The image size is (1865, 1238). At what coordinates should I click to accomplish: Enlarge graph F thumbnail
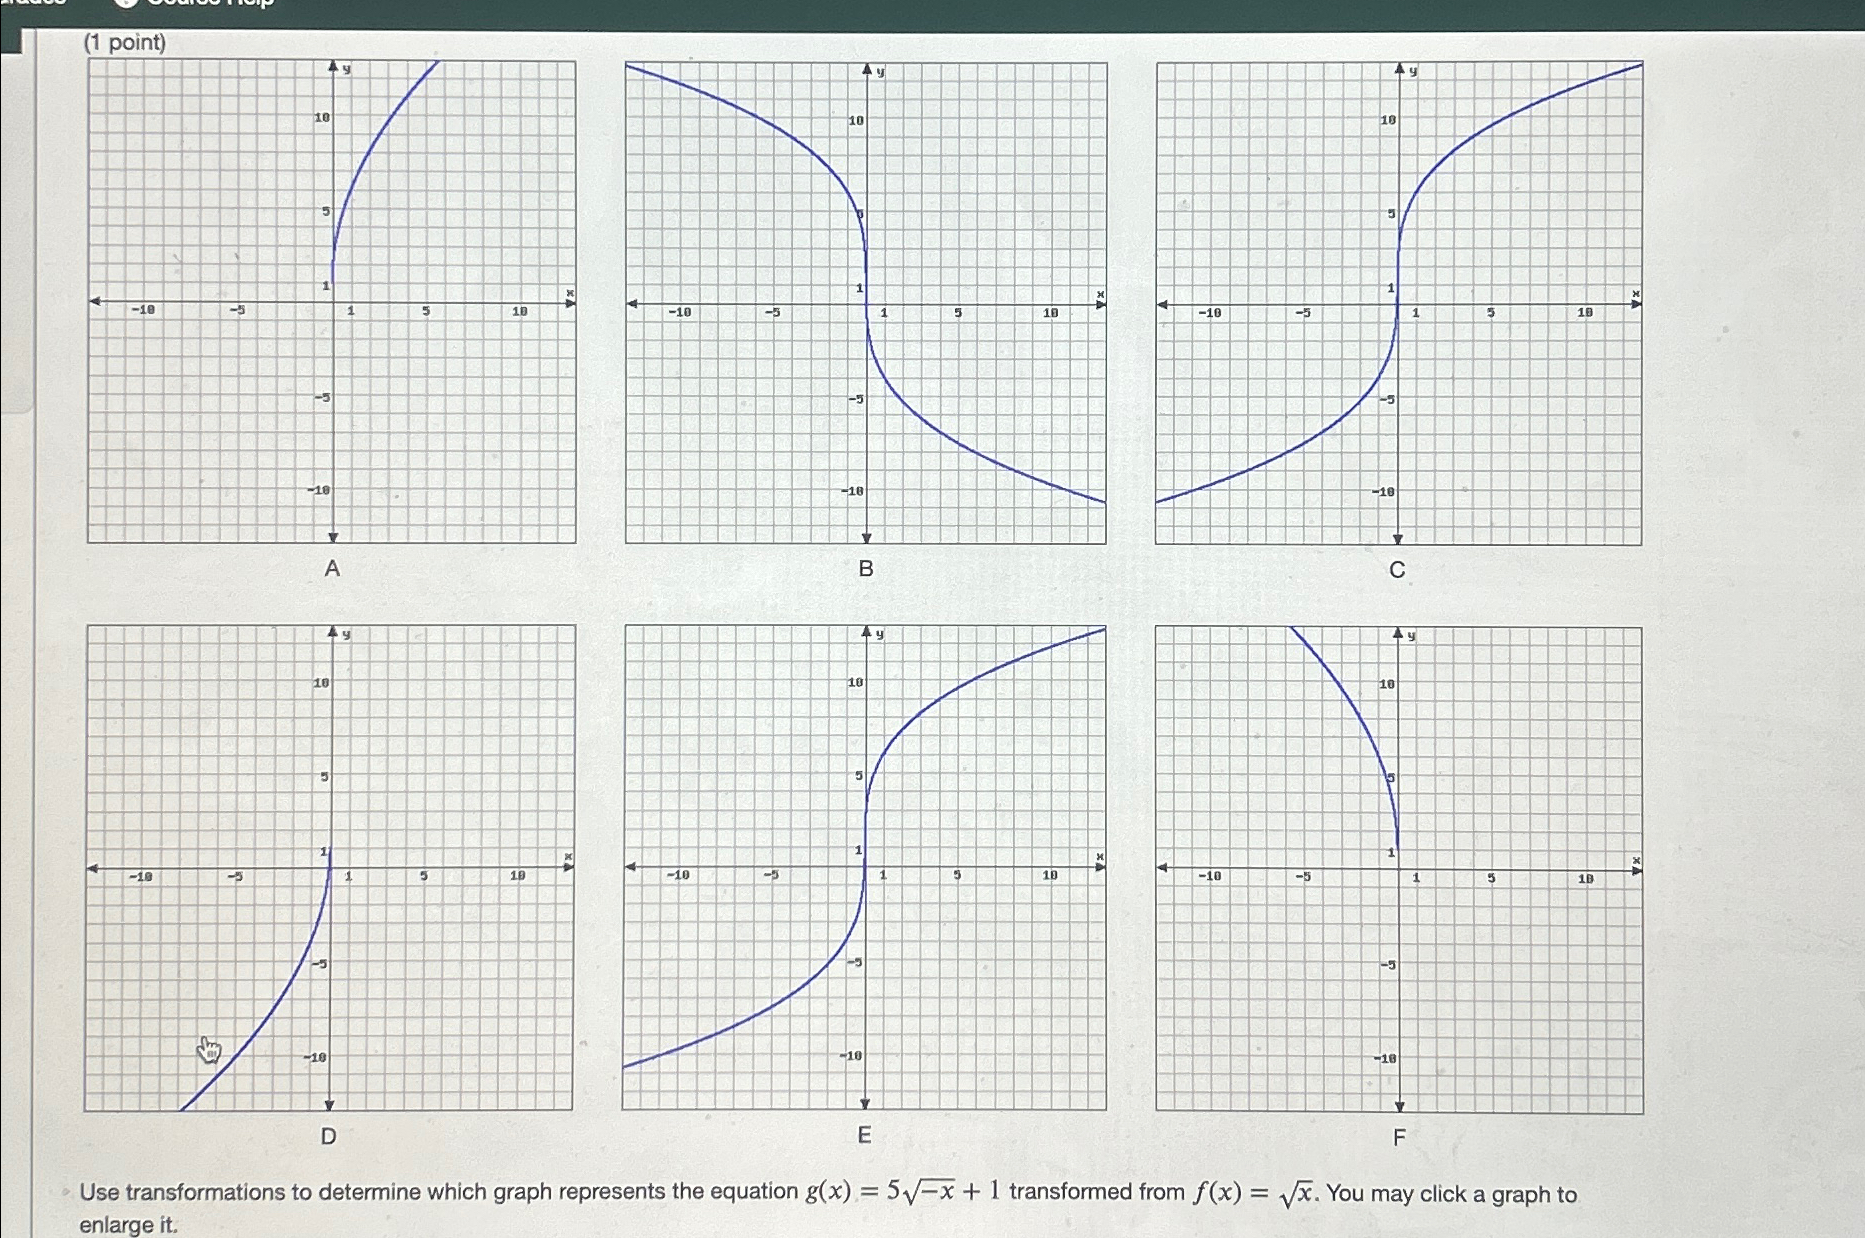(x=1399, y=870)
